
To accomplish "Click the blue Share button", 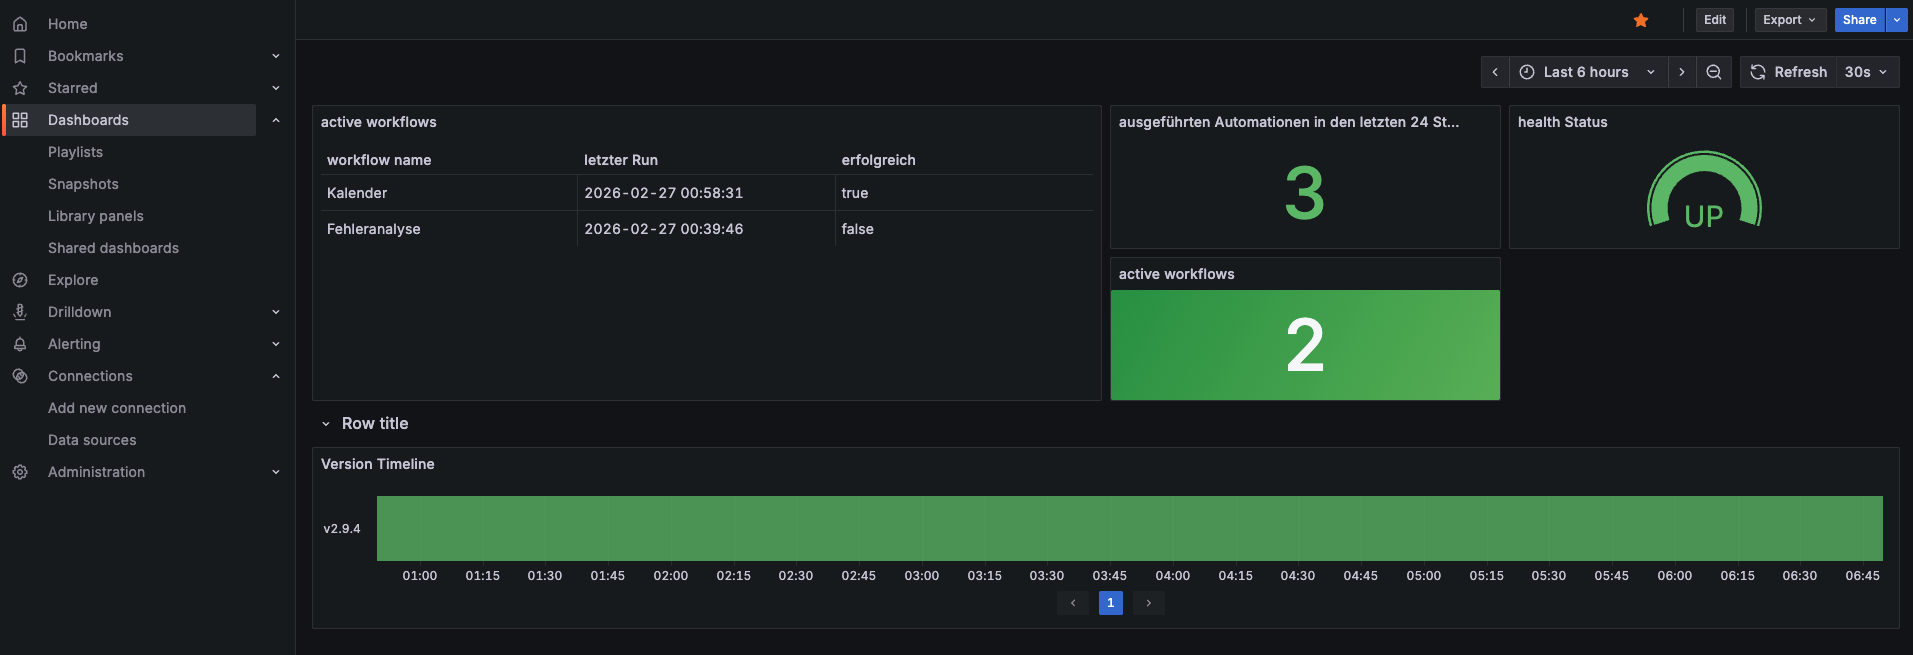I will [1859, 20].
